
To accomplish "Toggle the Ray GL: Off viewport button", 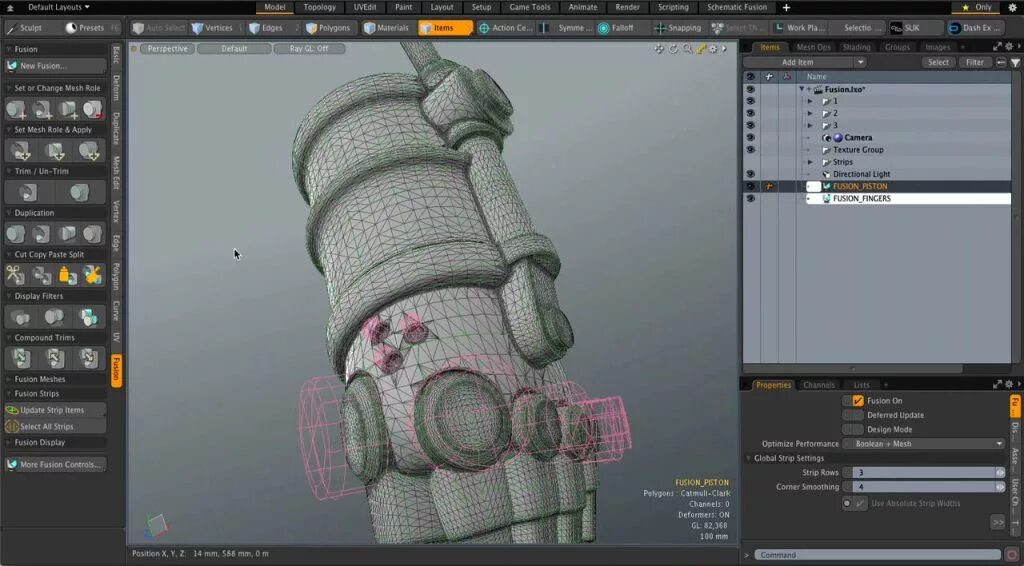I will (x=309, y=49).
